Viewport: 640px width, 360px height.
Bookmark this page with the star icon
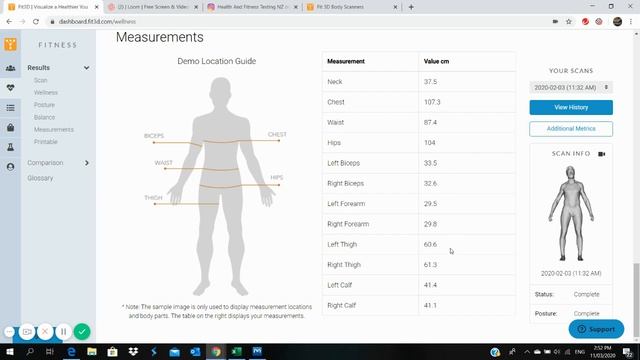(569, 22)
